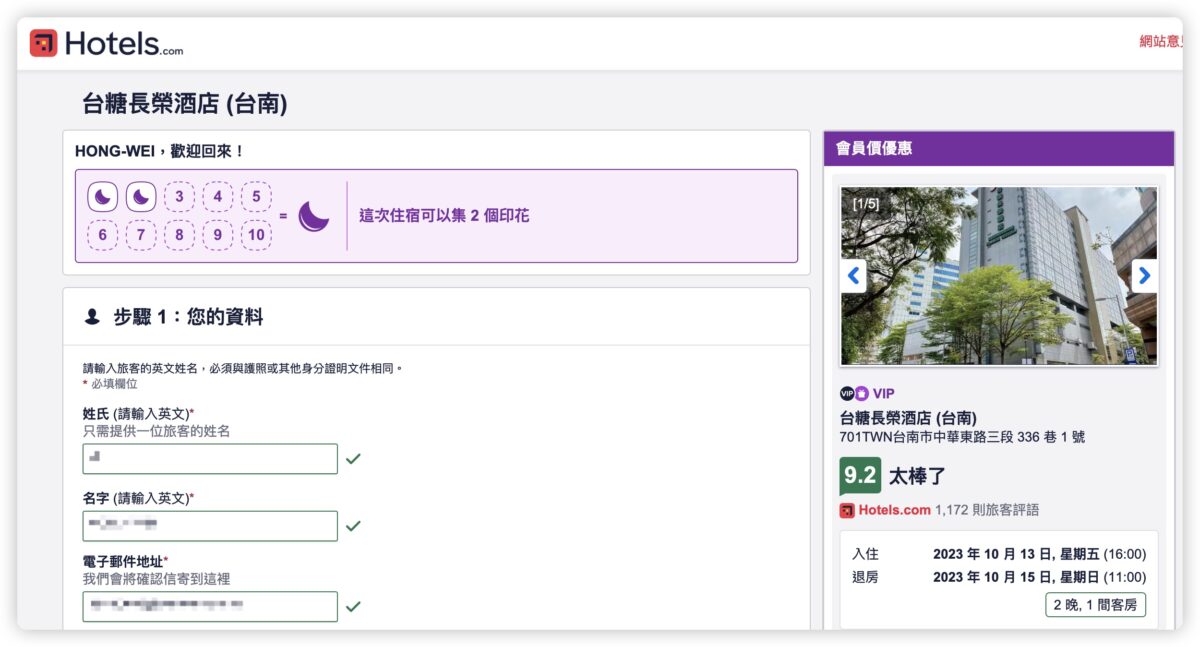Click first collected moon stamp
The width and height of the screenshot is (1200, 647).
tap(102, 197)
